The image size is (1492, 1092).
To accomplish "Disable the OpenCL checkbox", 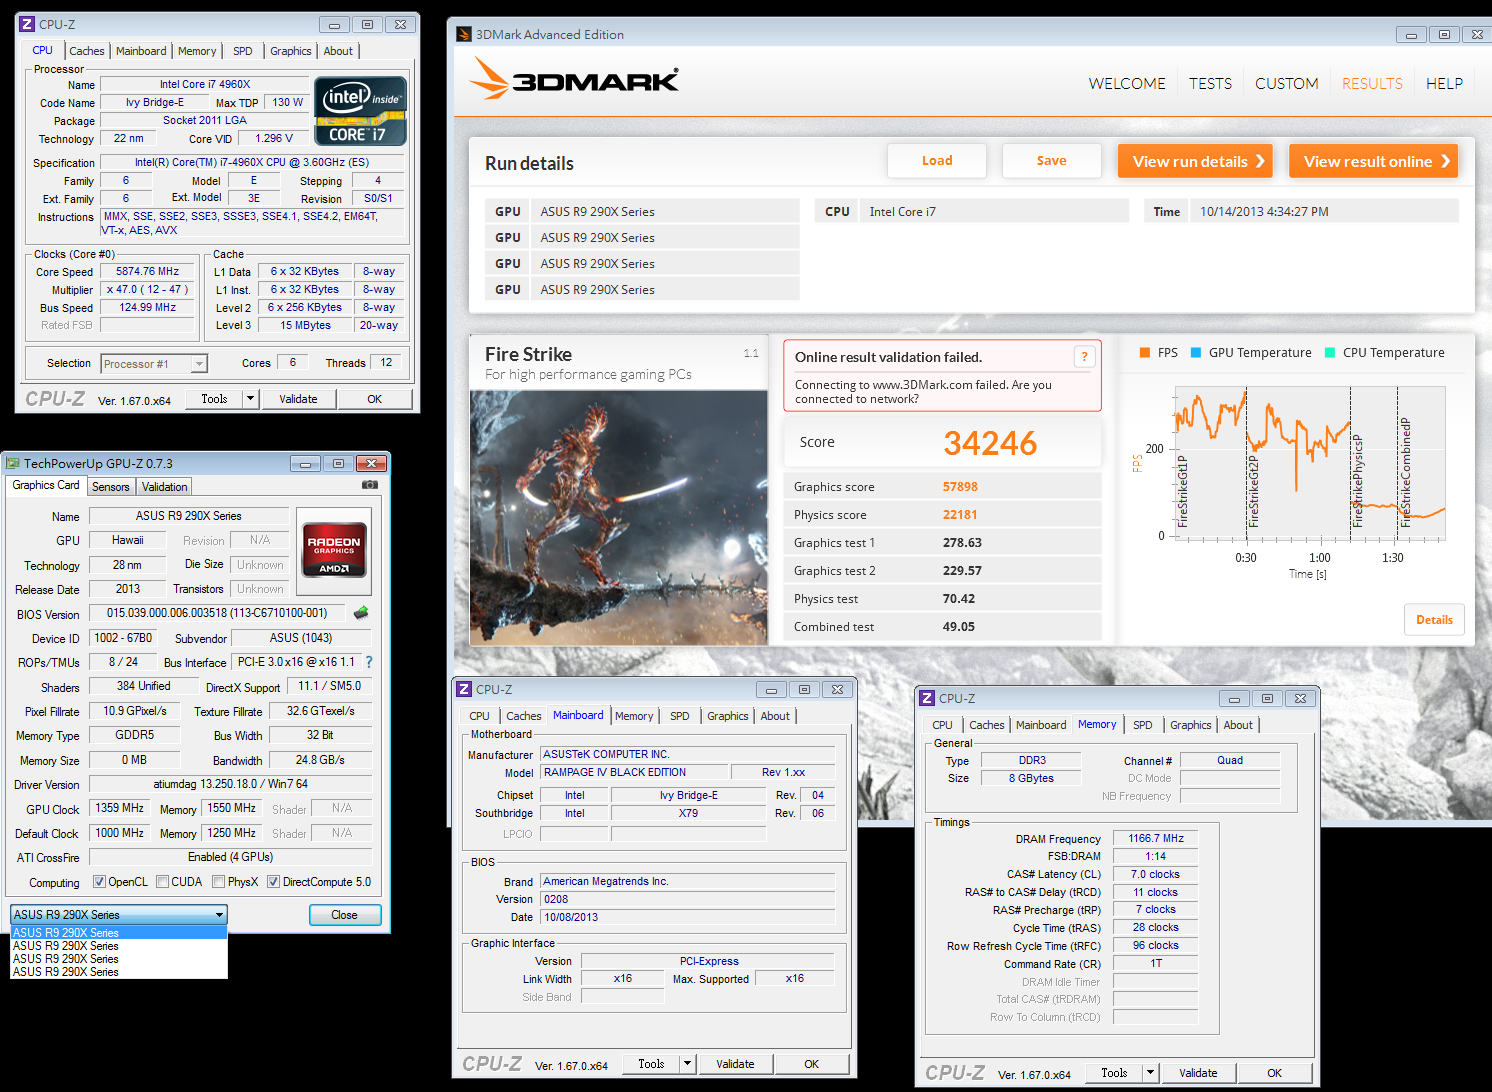I will (x=97, y=881).
